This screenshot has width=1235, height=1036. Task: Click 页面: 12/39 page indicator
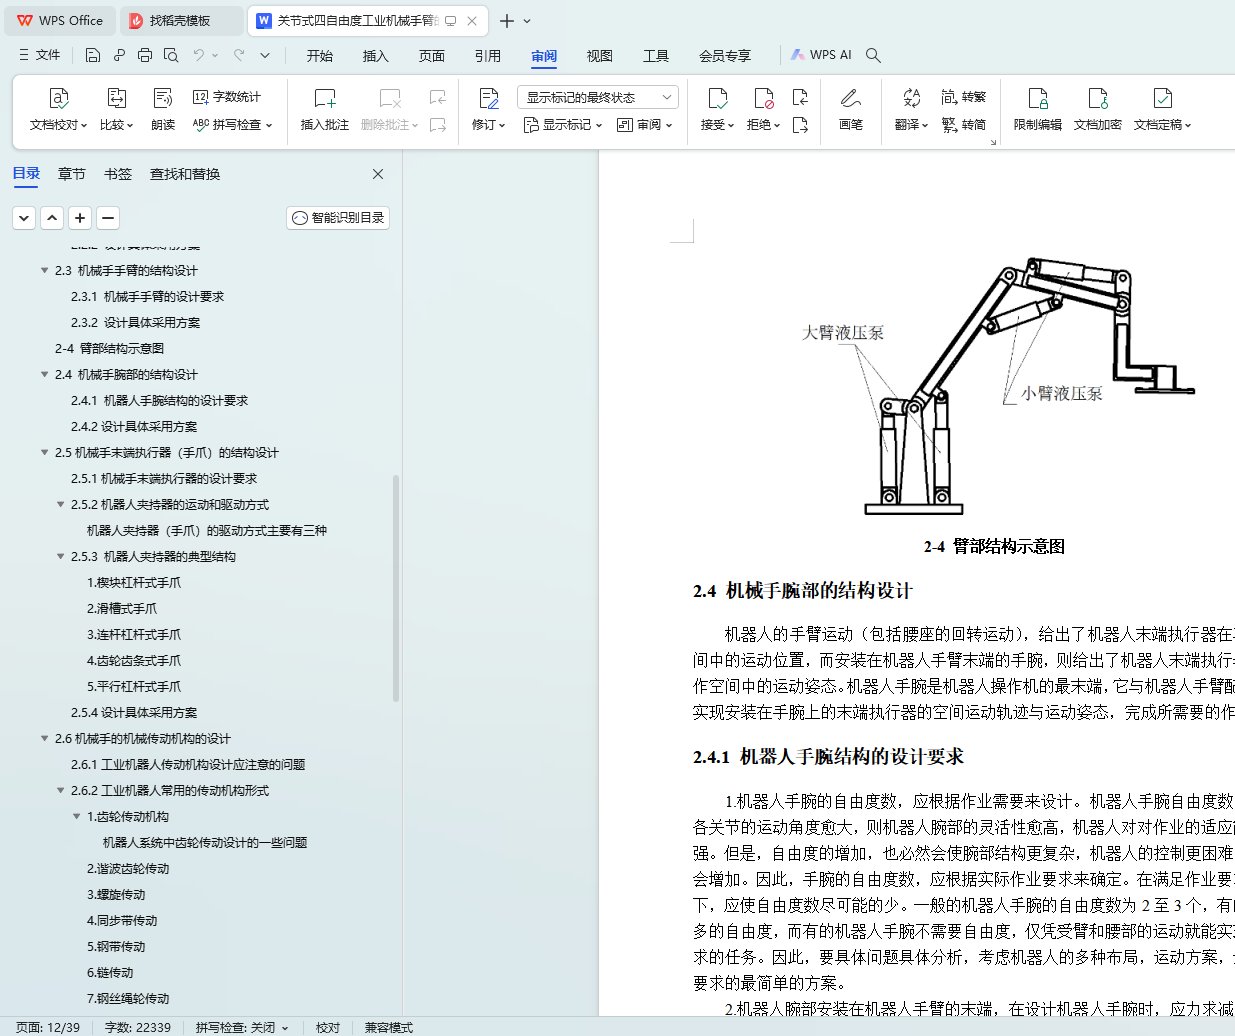[48, 1027]
